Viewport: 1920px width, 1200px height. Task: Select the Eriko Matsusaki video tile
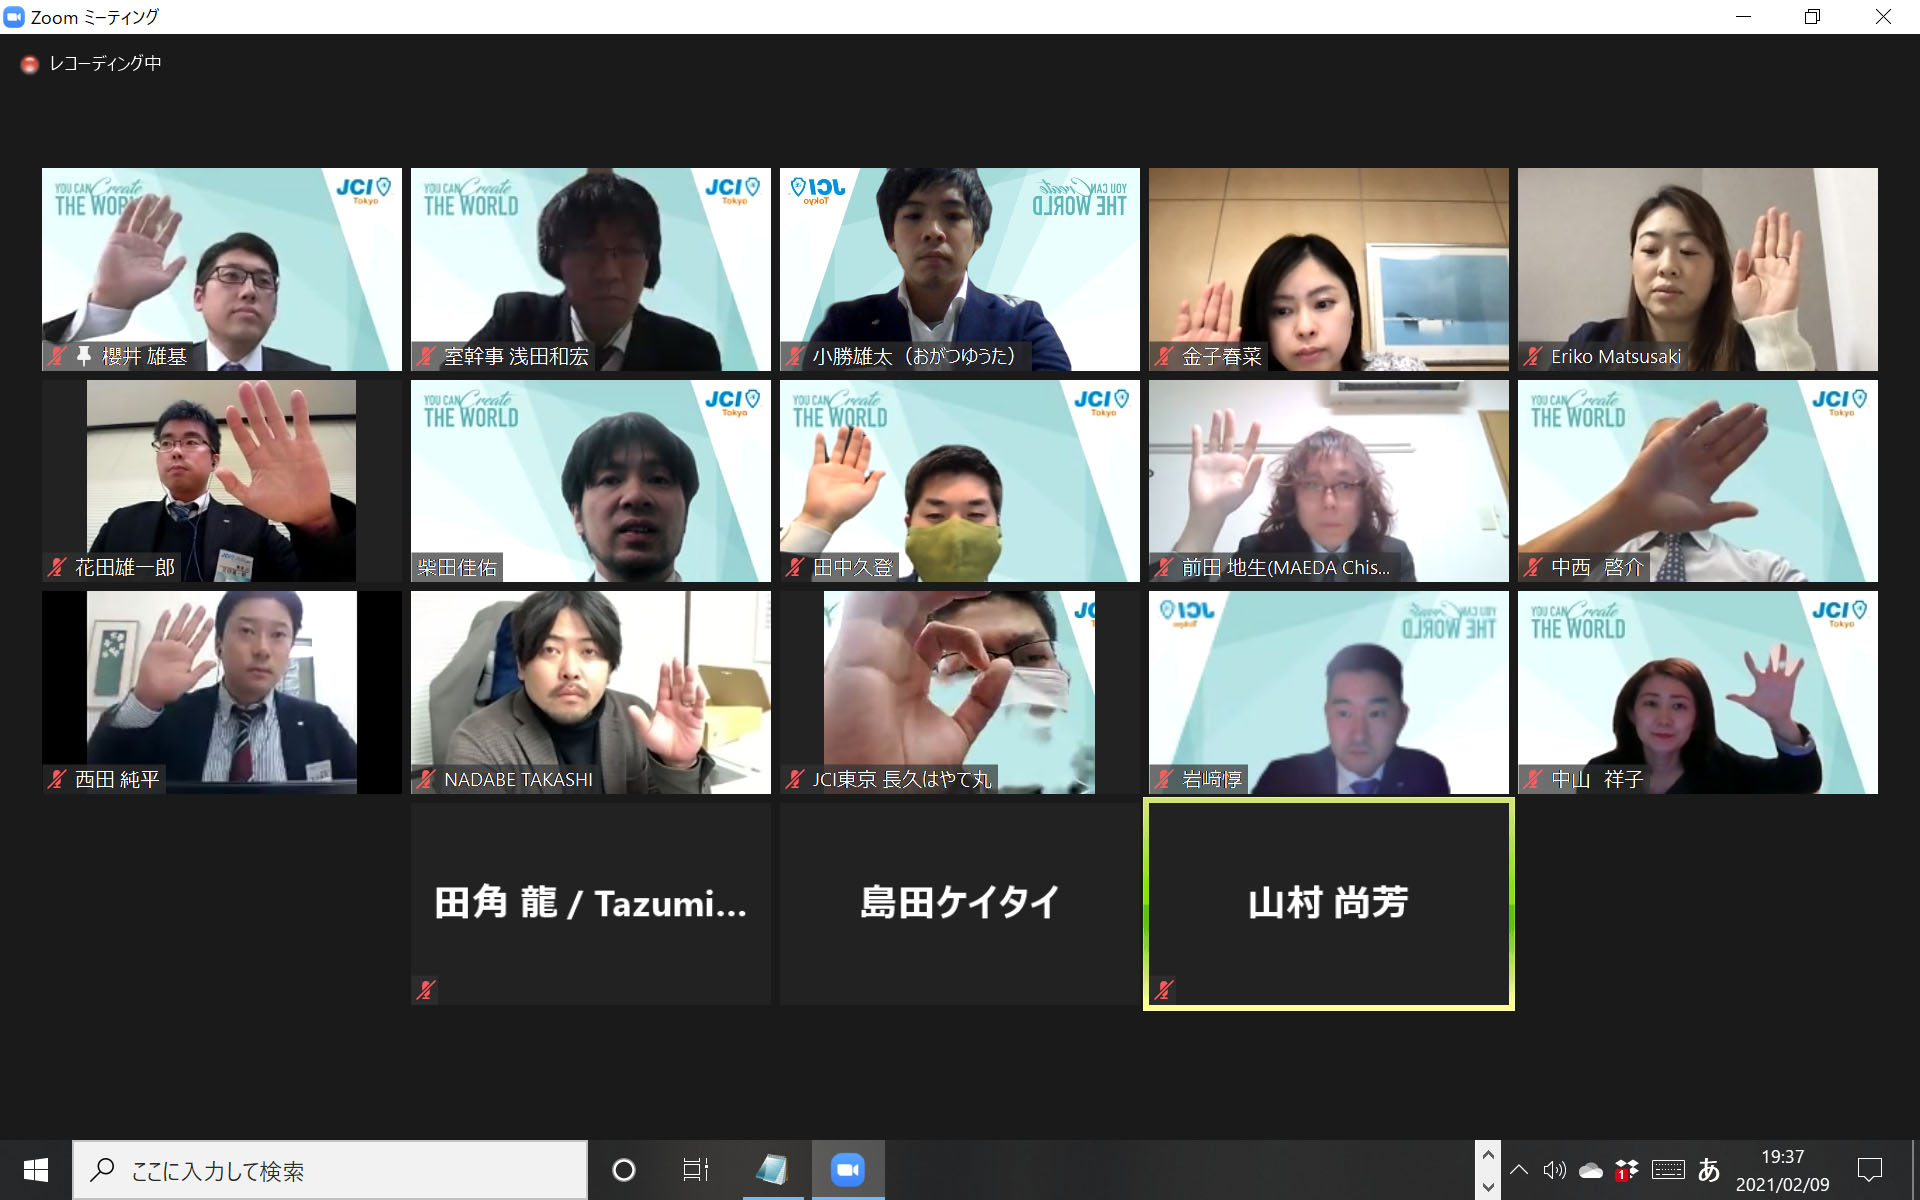click(1697, 269)
